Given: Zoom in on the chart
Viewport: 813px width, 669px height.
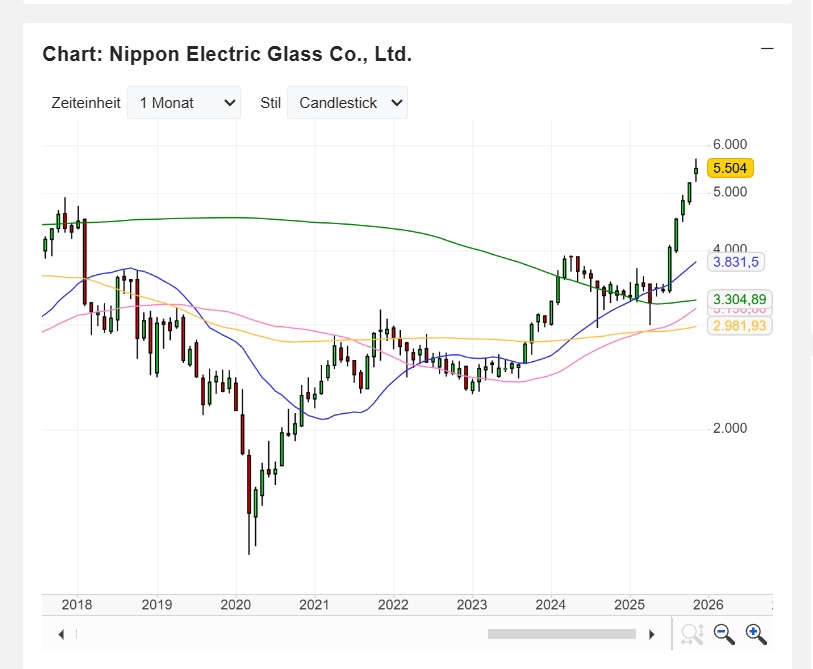Looking at the screenshot, I should [756, 634].
